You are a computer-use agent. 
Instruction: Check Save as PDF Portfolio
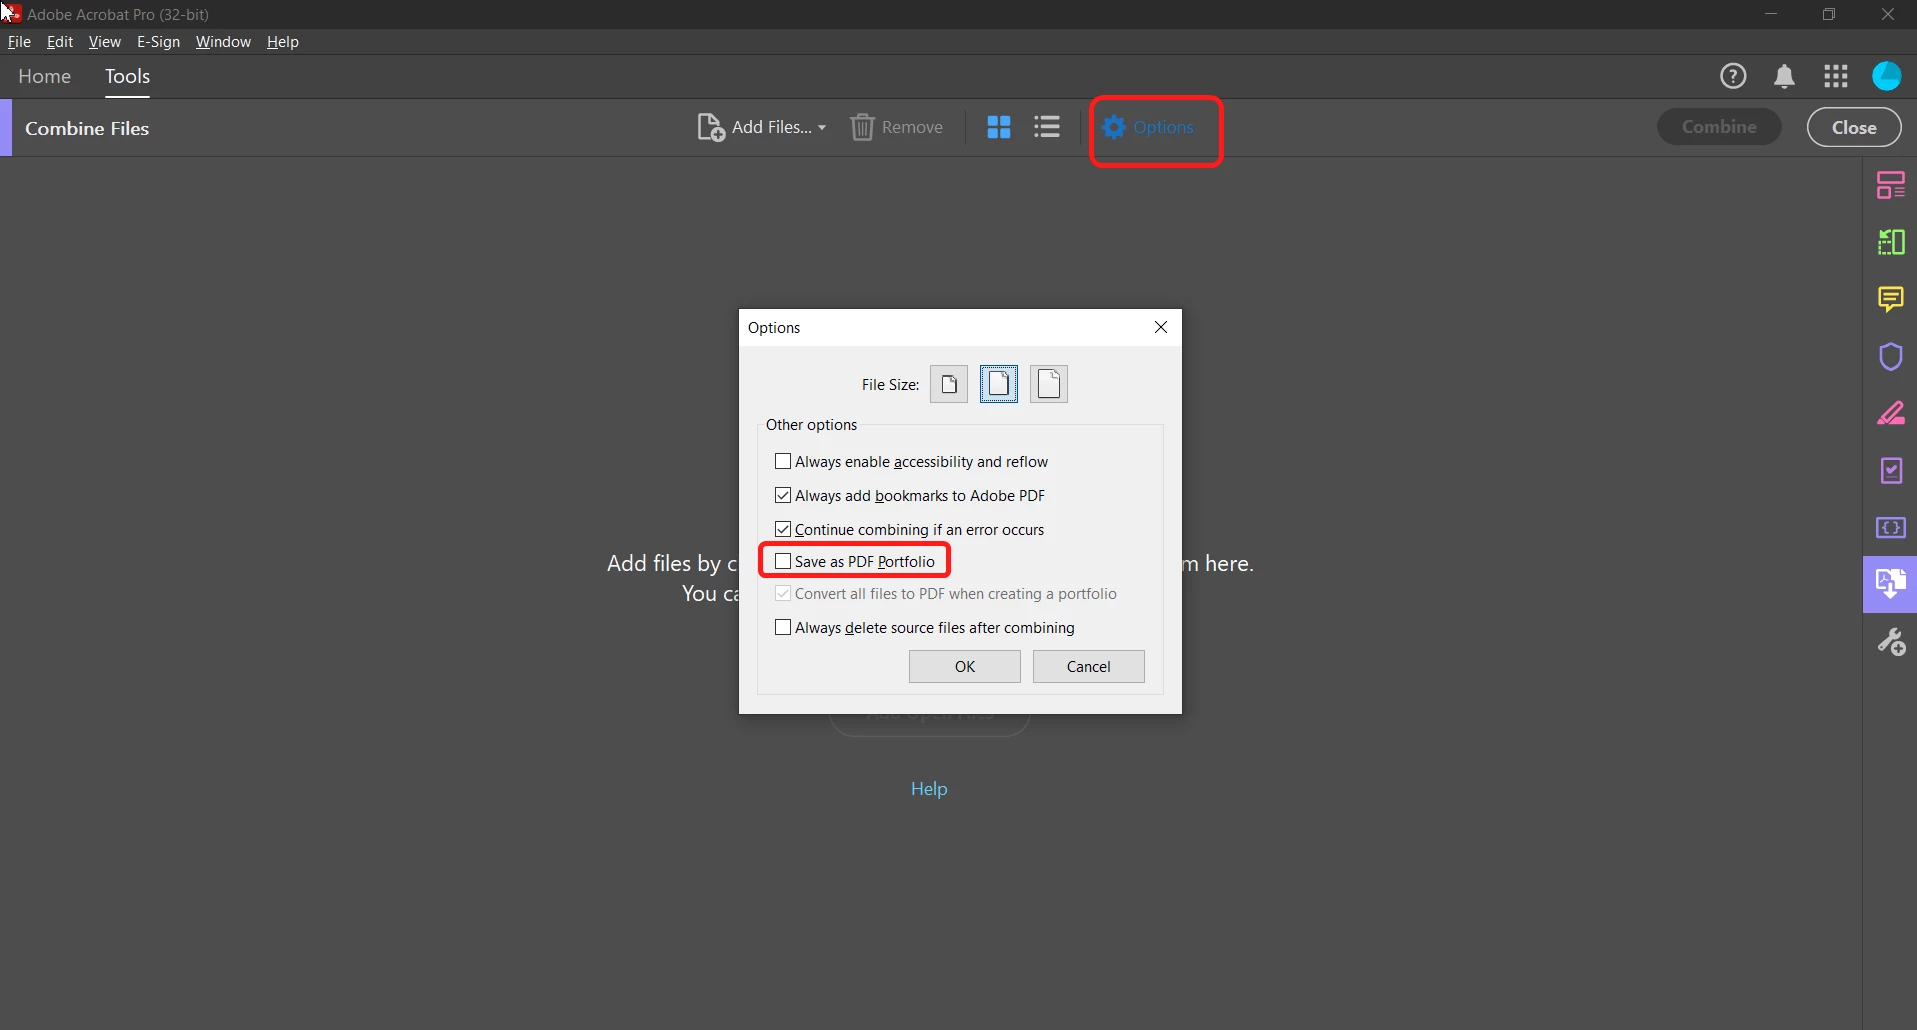click(x=783, y=561)
